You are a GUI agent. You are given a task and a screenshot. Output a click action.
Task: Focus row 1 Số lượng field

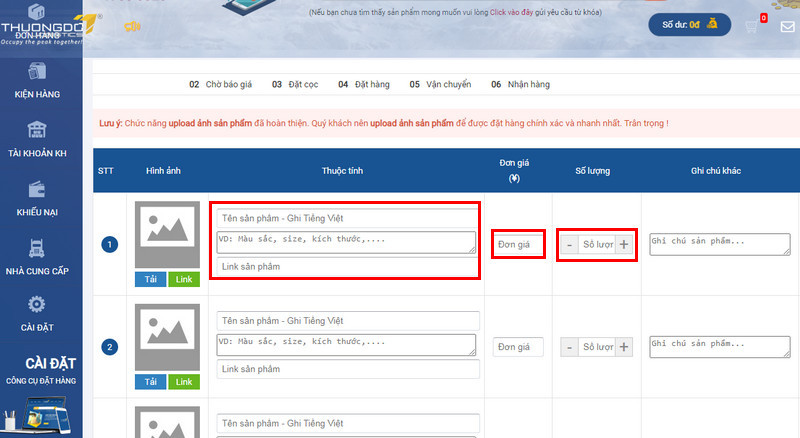(x=597, y=245)
